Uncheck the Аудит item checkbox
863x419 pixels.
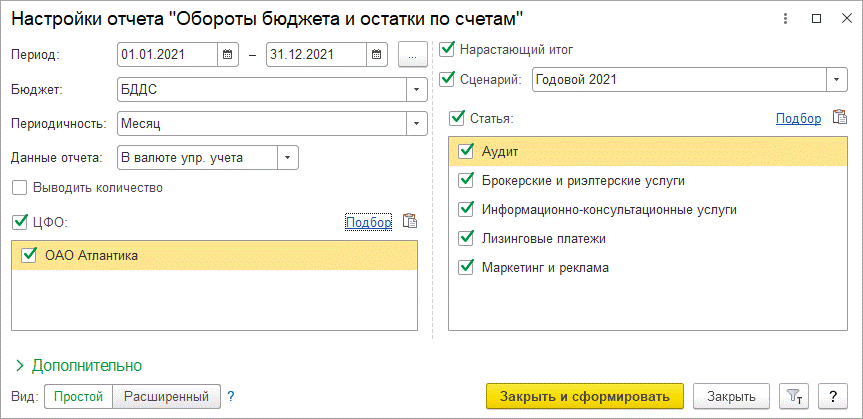tap(465, 151)
